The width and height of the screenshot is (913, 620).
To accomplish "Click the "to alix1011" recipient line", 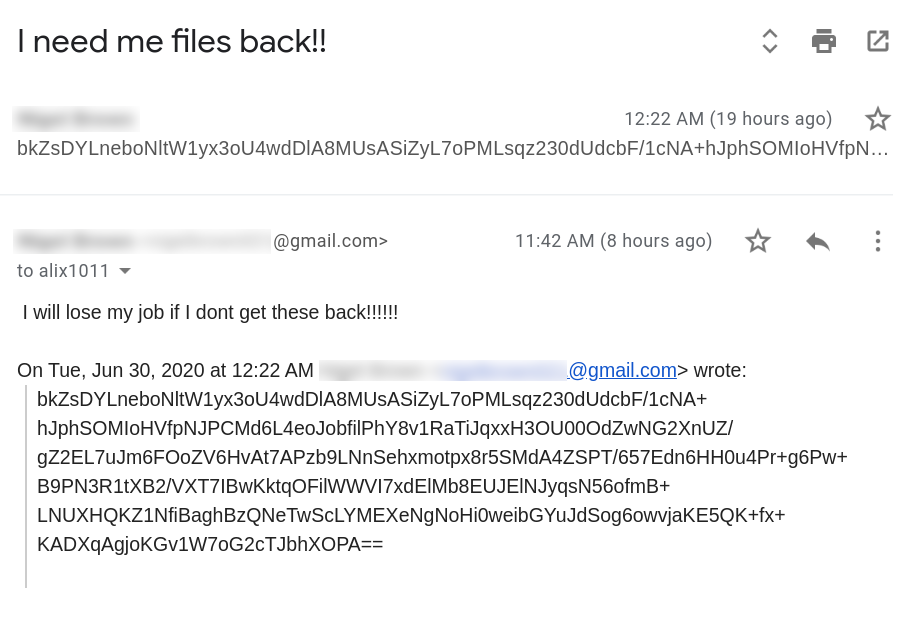I will [x=63, y=271].
